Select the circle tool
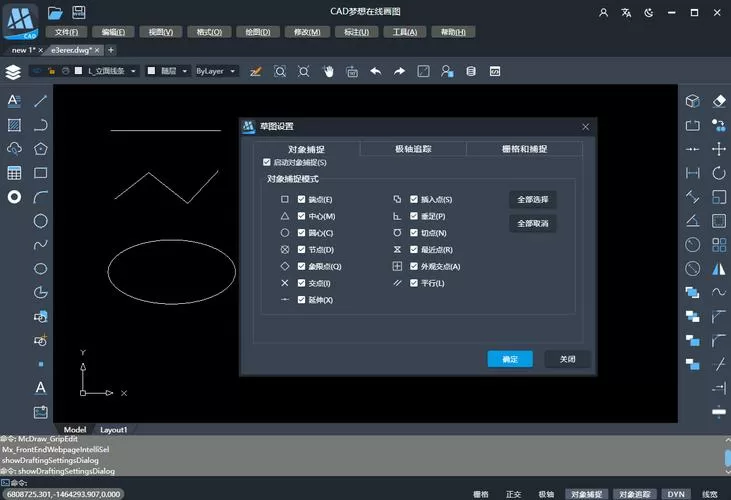This screenshot has height=500, width=731. point(41,221)
